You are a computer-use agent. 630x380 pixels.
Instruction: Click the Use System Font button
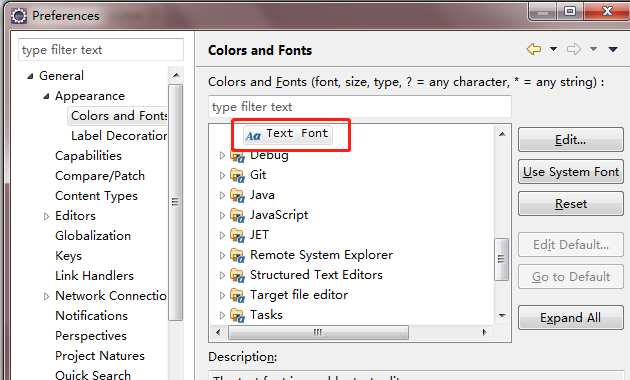(571, 172)
